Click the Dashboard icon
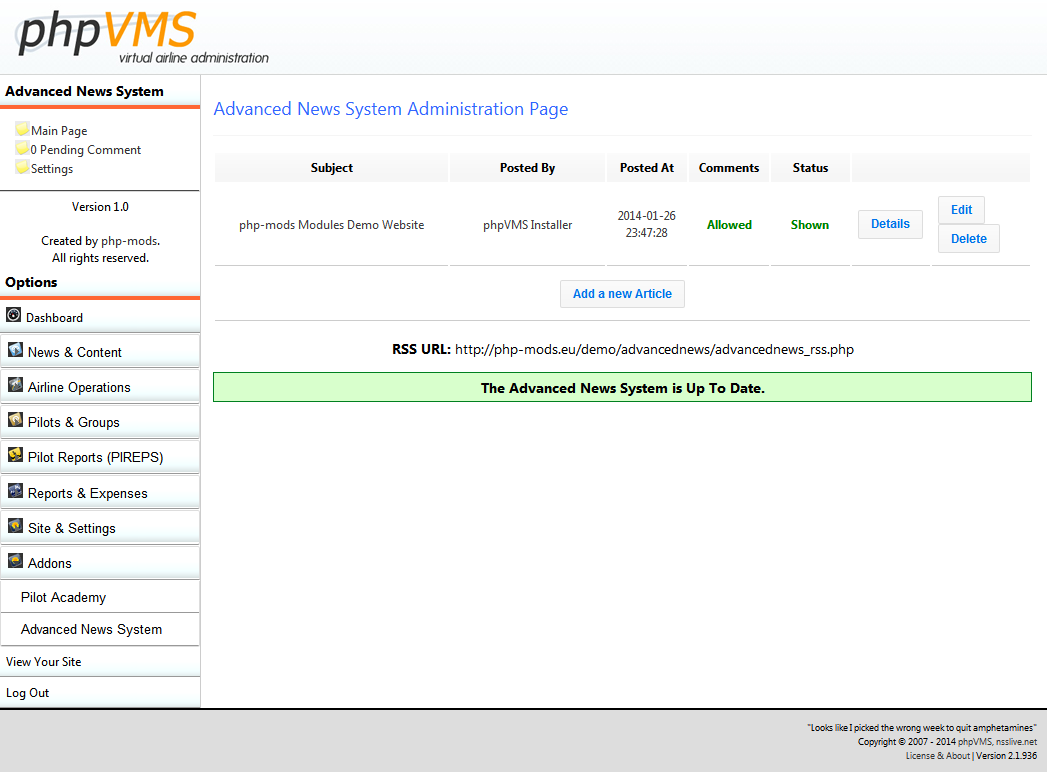Screen dimensions: 1047x772 [x=13, y=315]
